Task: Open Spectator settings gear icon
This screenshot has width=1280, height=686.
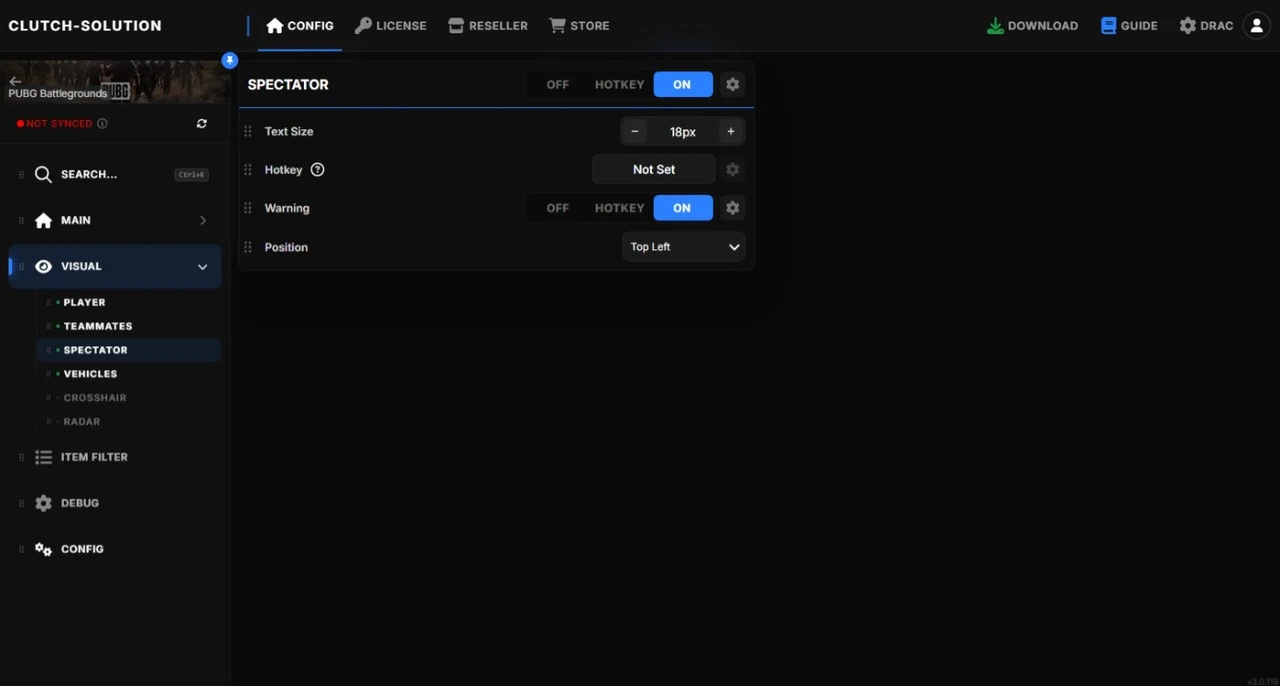Action: (x=733, y=85)
